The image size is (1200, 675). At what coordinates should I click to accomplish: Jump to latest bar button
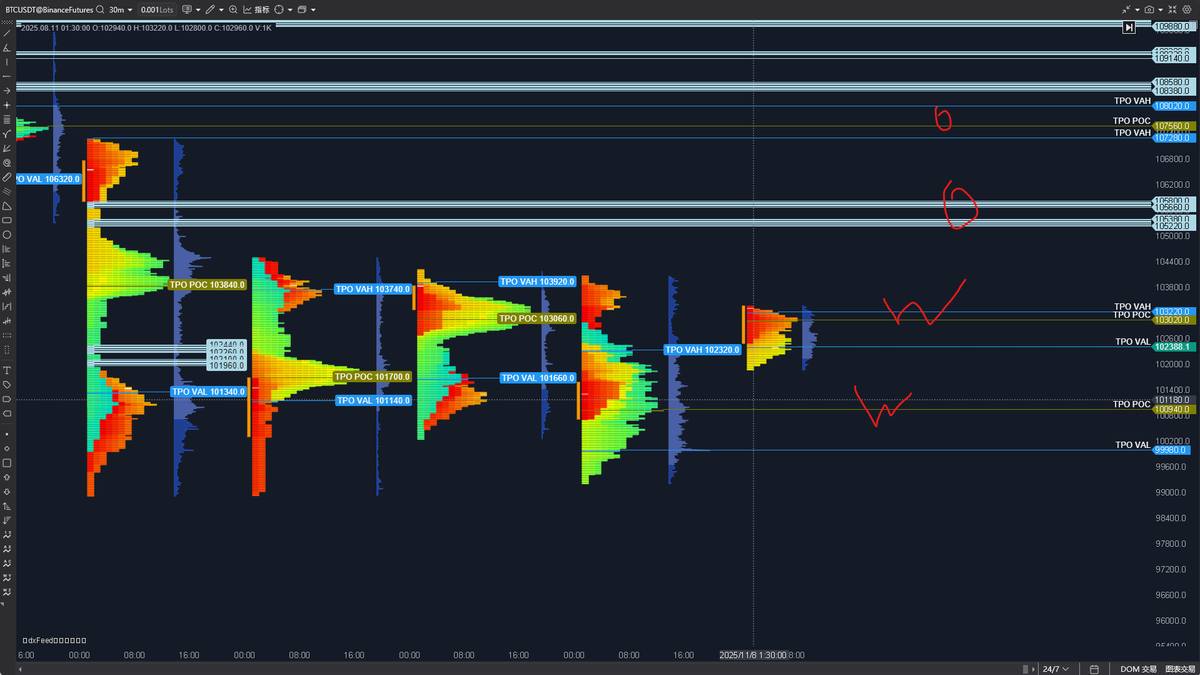click(x=1129, y=28)
